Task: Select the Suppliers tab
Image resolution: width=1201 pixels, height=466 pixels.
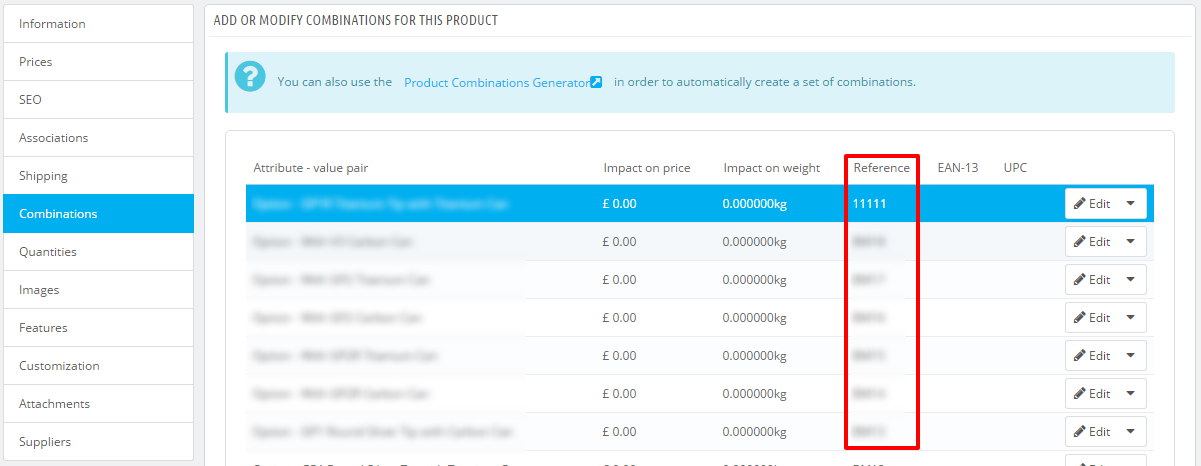Action: 98,442
